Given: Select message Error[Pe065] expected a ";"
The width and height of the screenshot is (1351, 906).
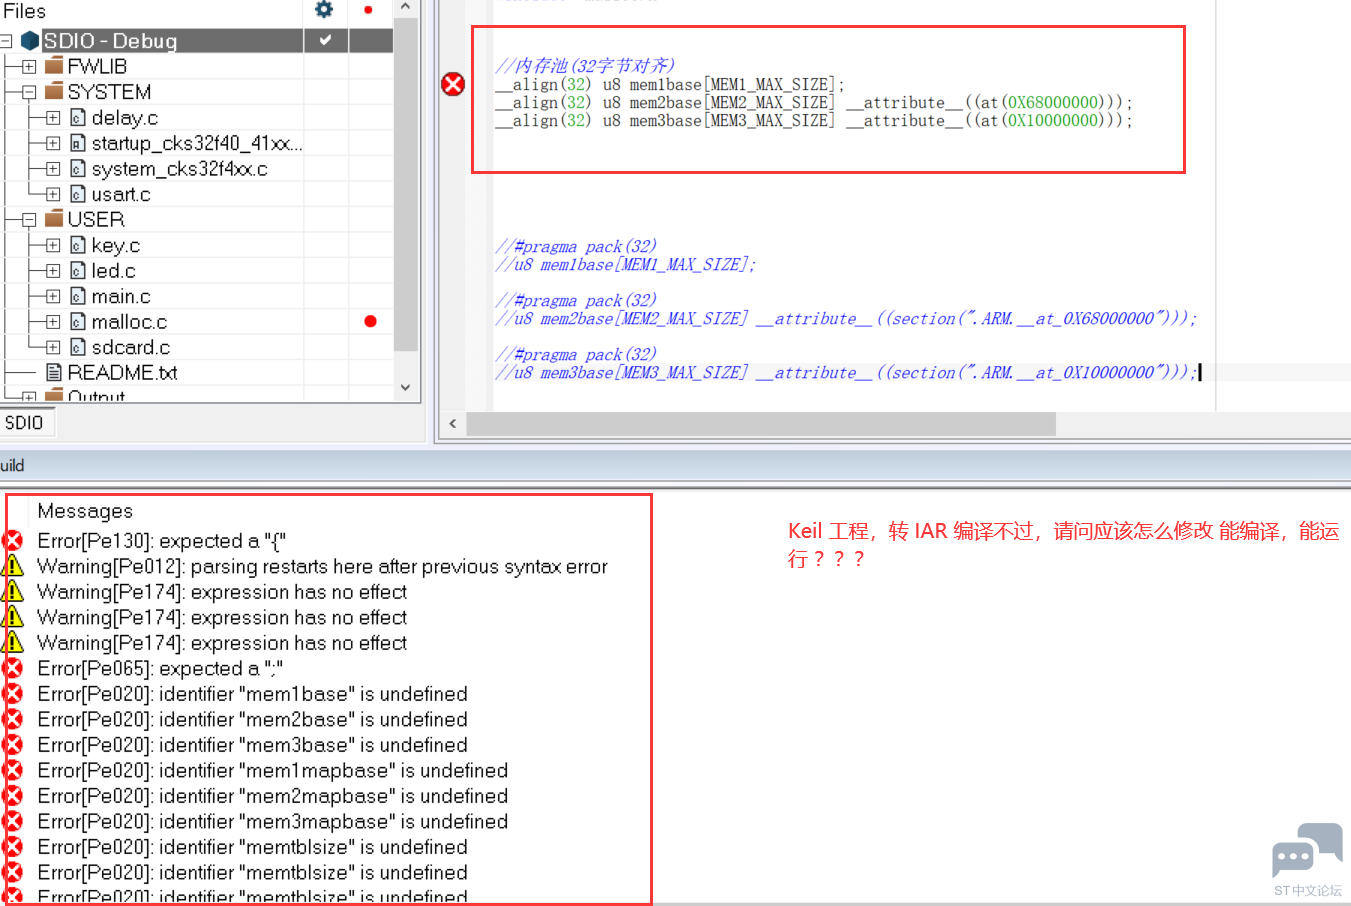Looking at the screenshot, I should pyautogui.click(x=160, y=668).
